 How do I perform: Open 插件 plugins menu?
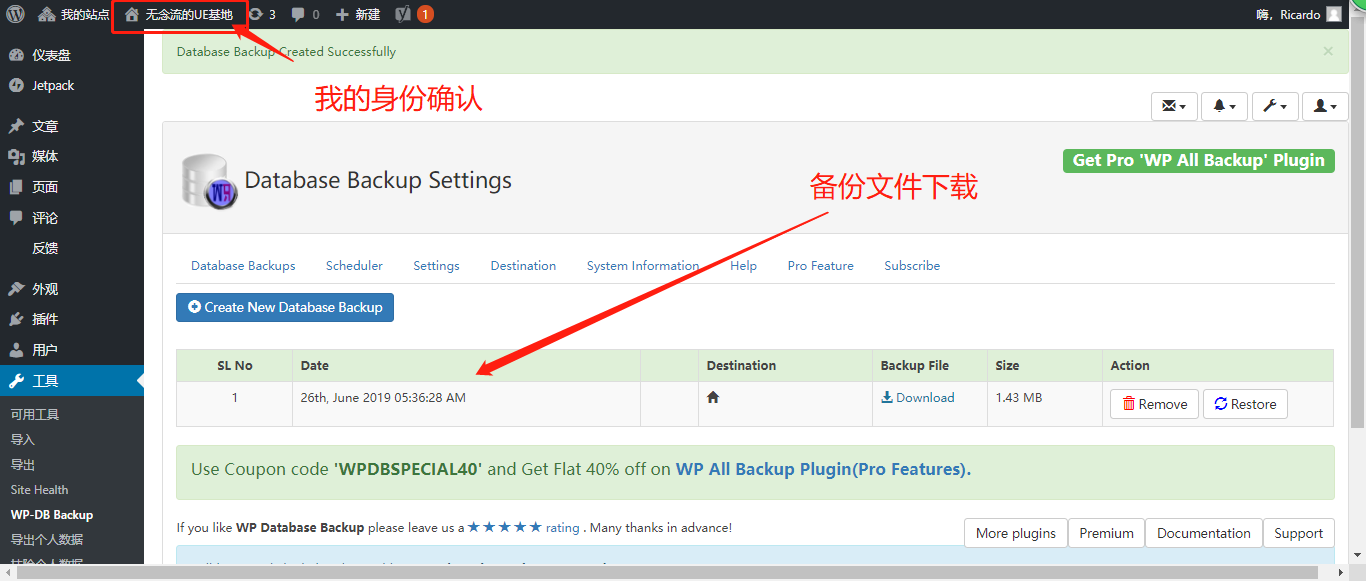[72, 319]
